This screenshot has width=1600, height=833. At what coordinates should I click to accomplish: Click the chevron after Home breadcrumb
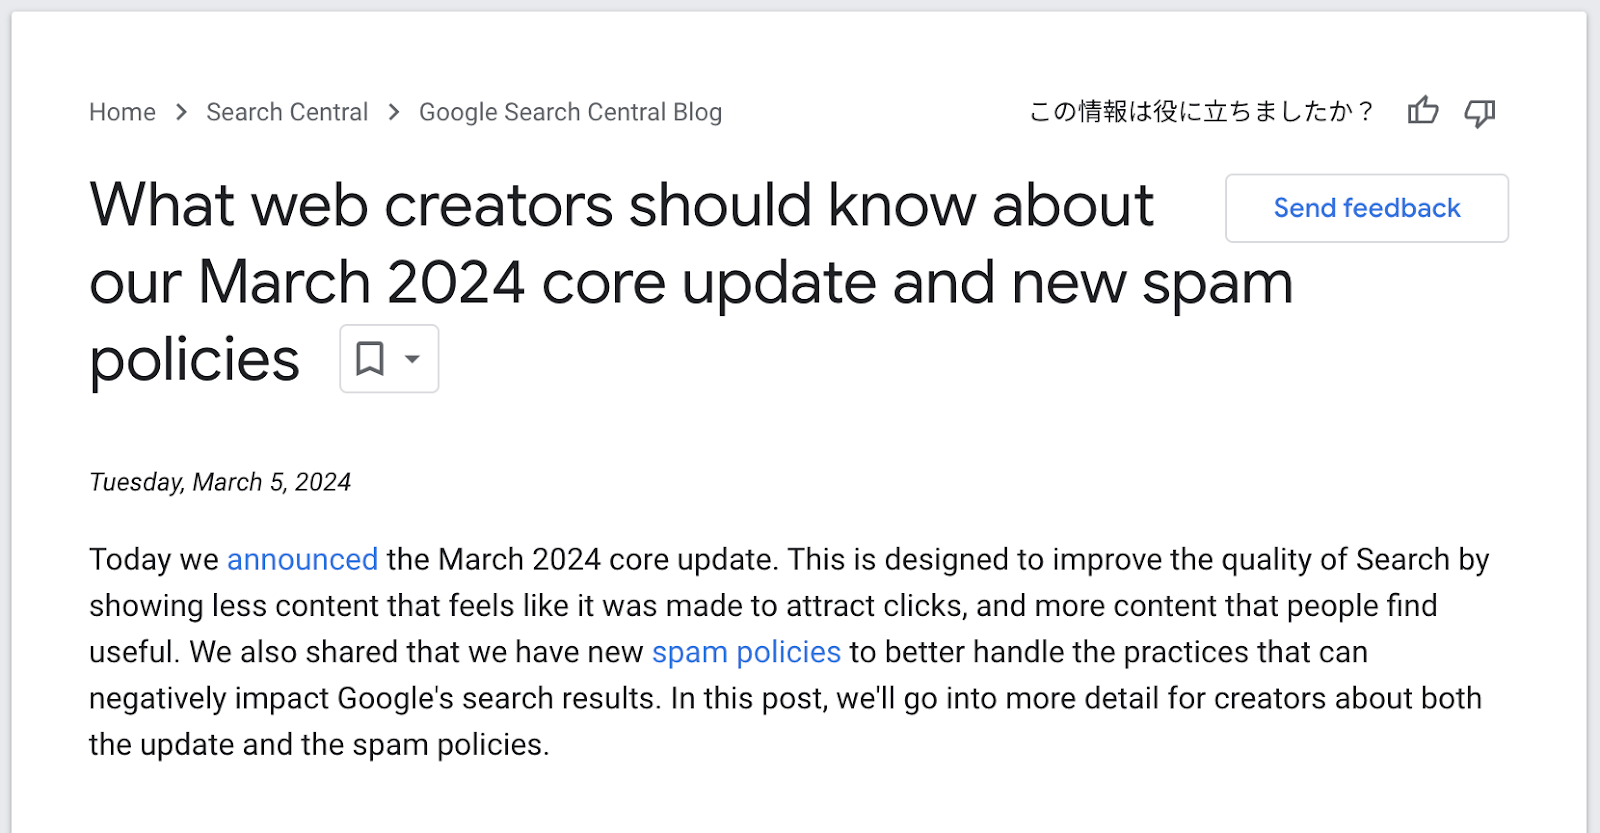point(181,112)
